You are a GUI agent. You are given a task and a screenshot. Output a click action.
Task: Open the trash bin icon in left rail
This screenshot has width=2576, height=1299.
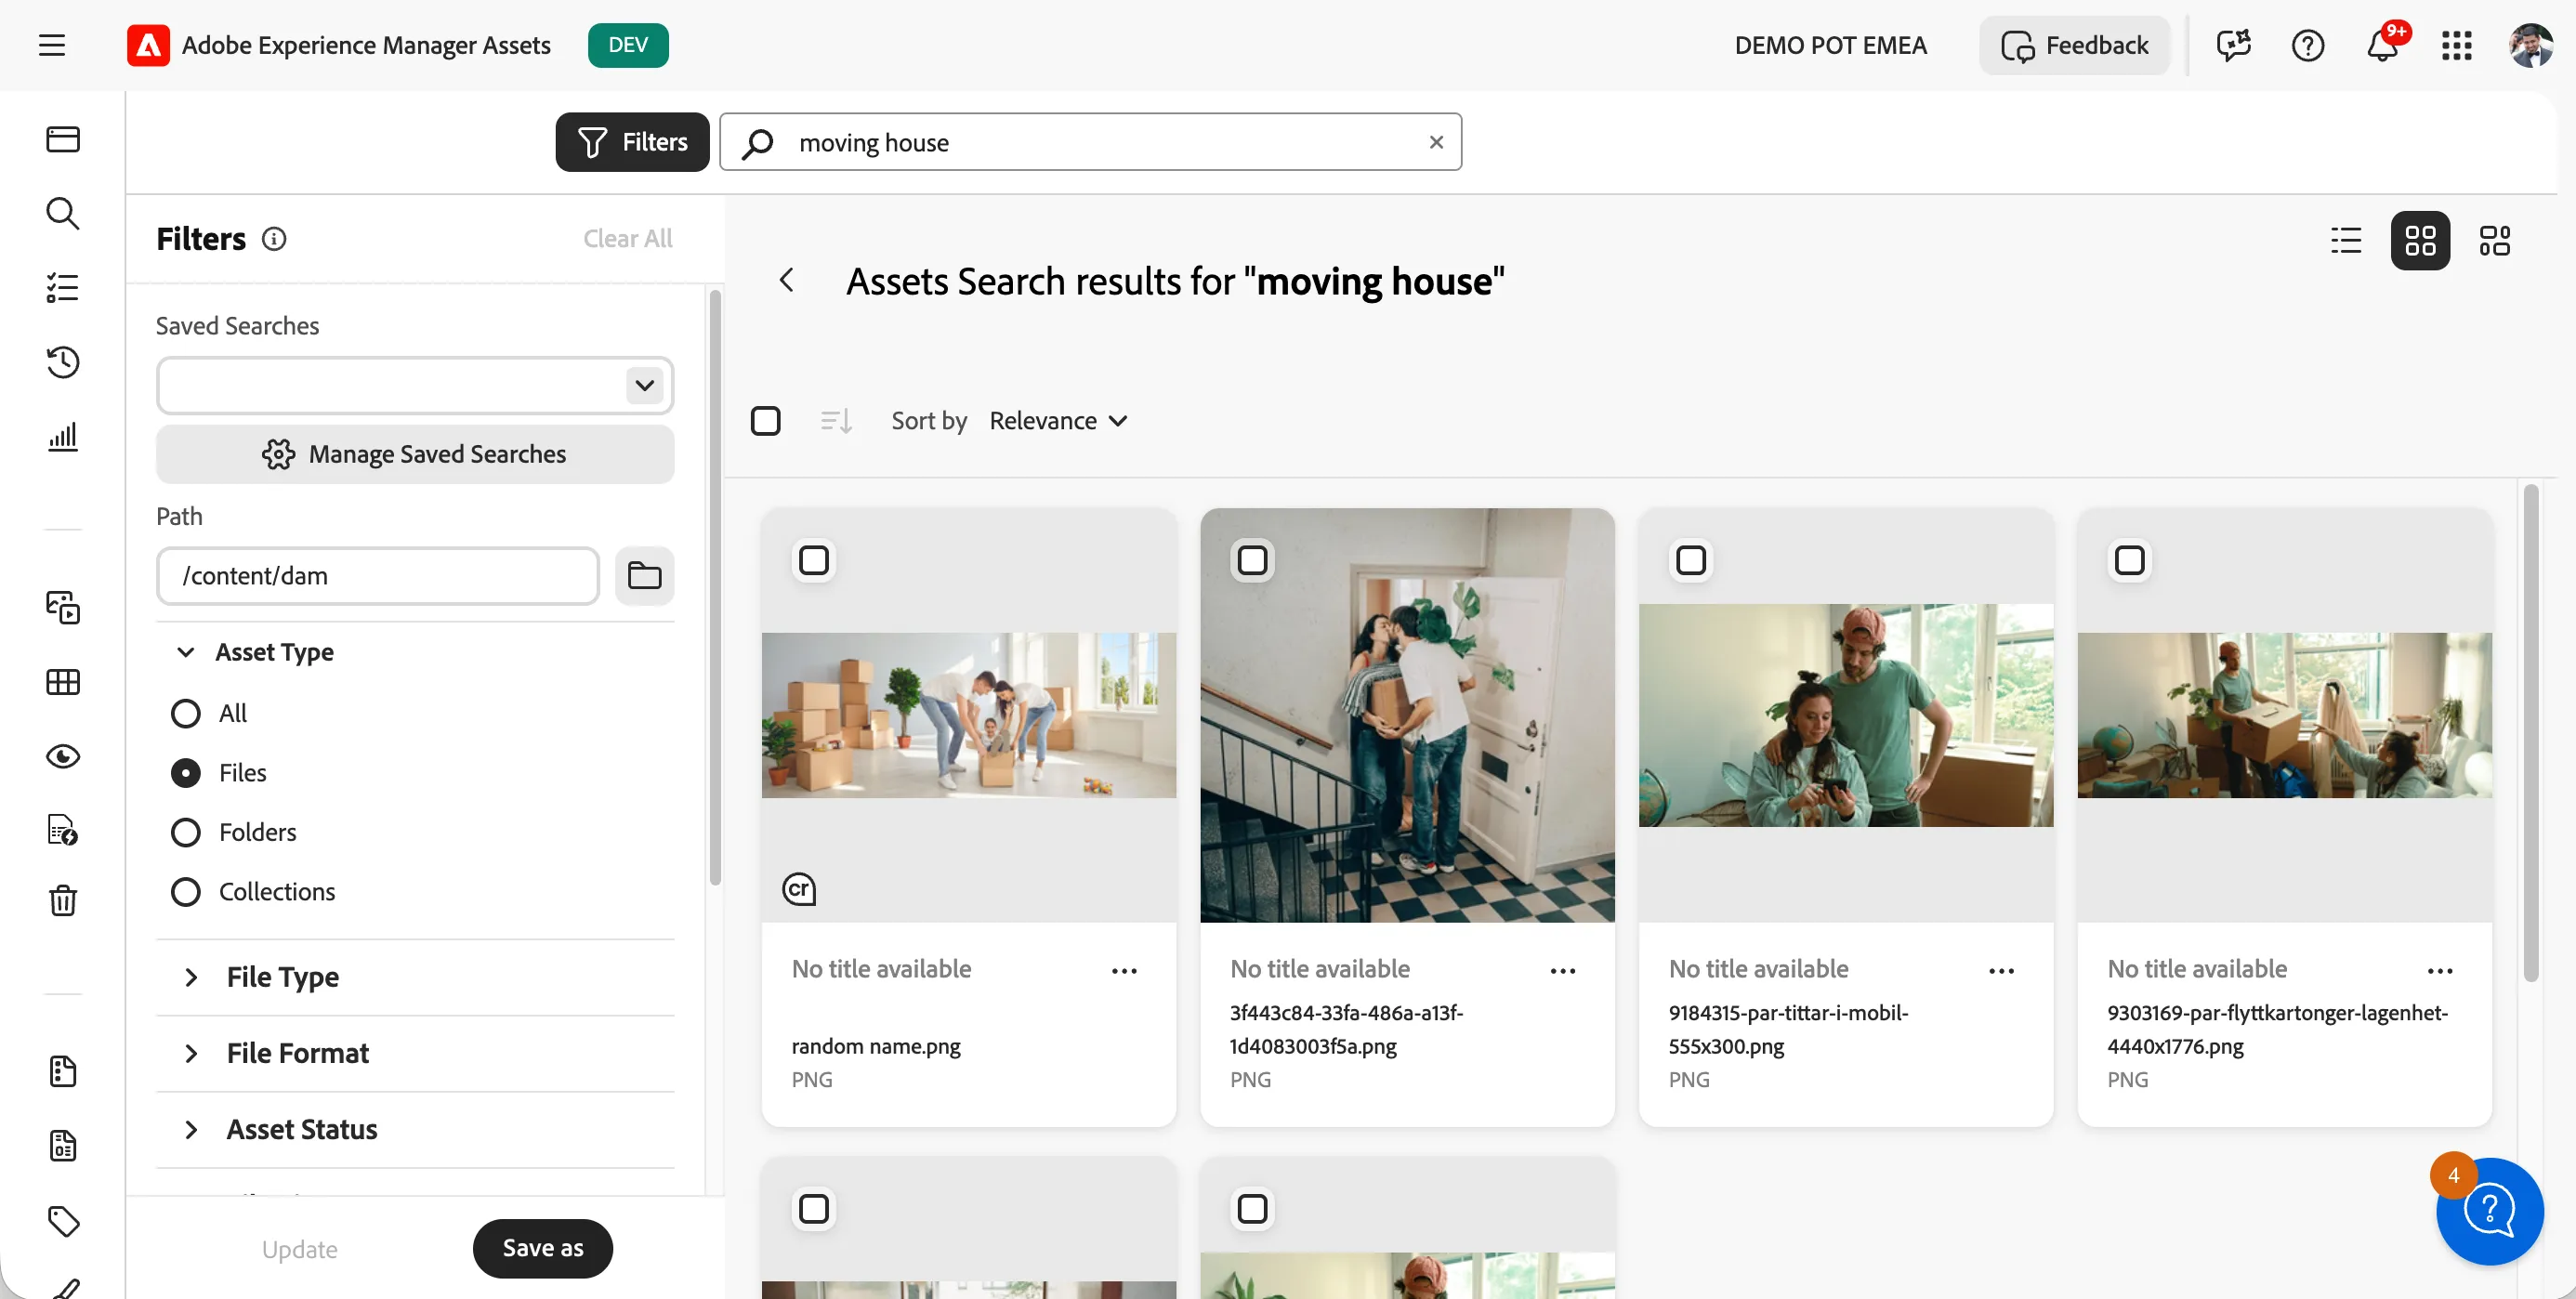point(63,901)
